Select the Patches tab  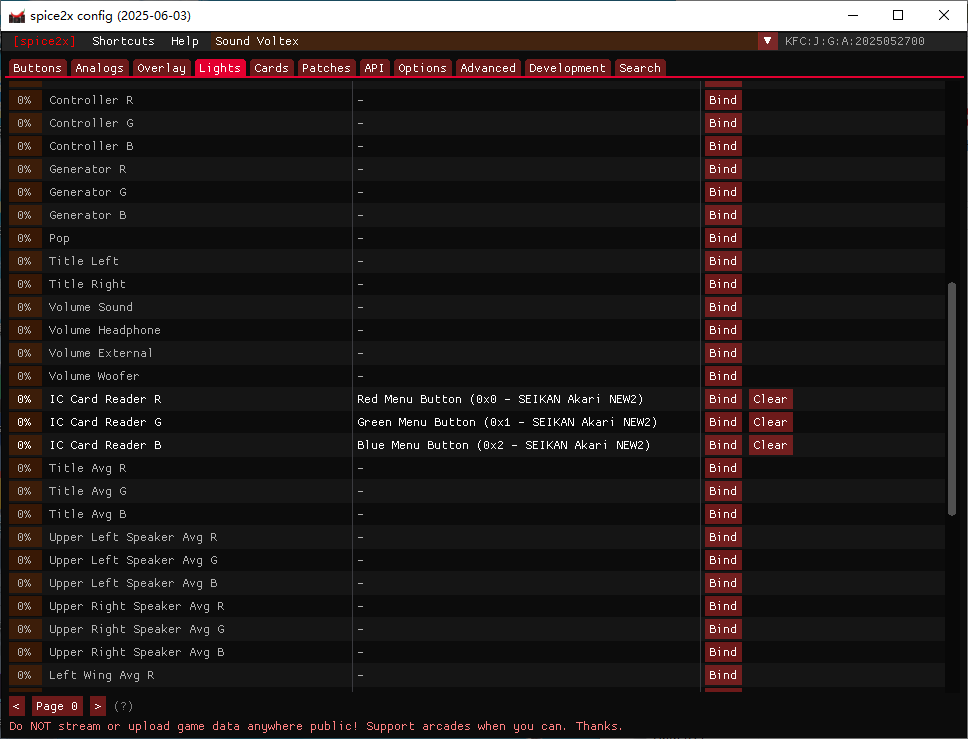pos(326,68)
